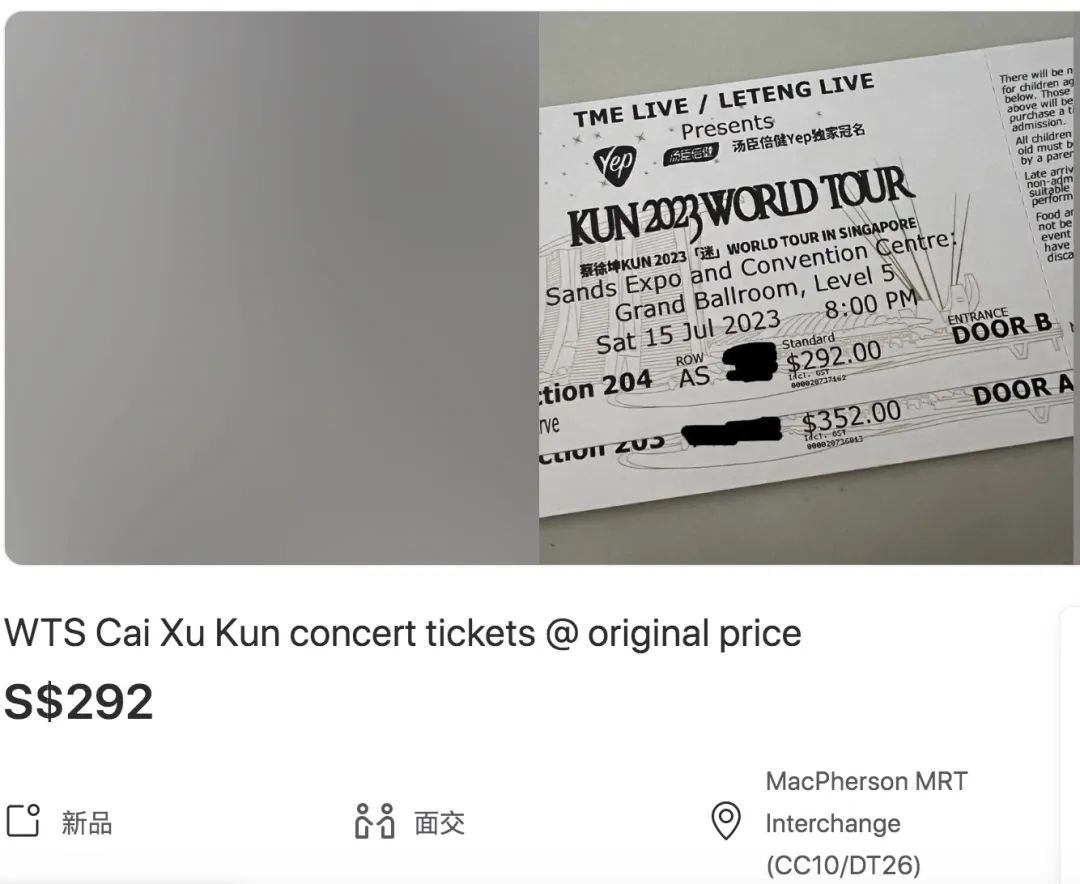The image size is (1080, 884).
Task: Click the S$292 price text
Action: click(x=79, y=702)
